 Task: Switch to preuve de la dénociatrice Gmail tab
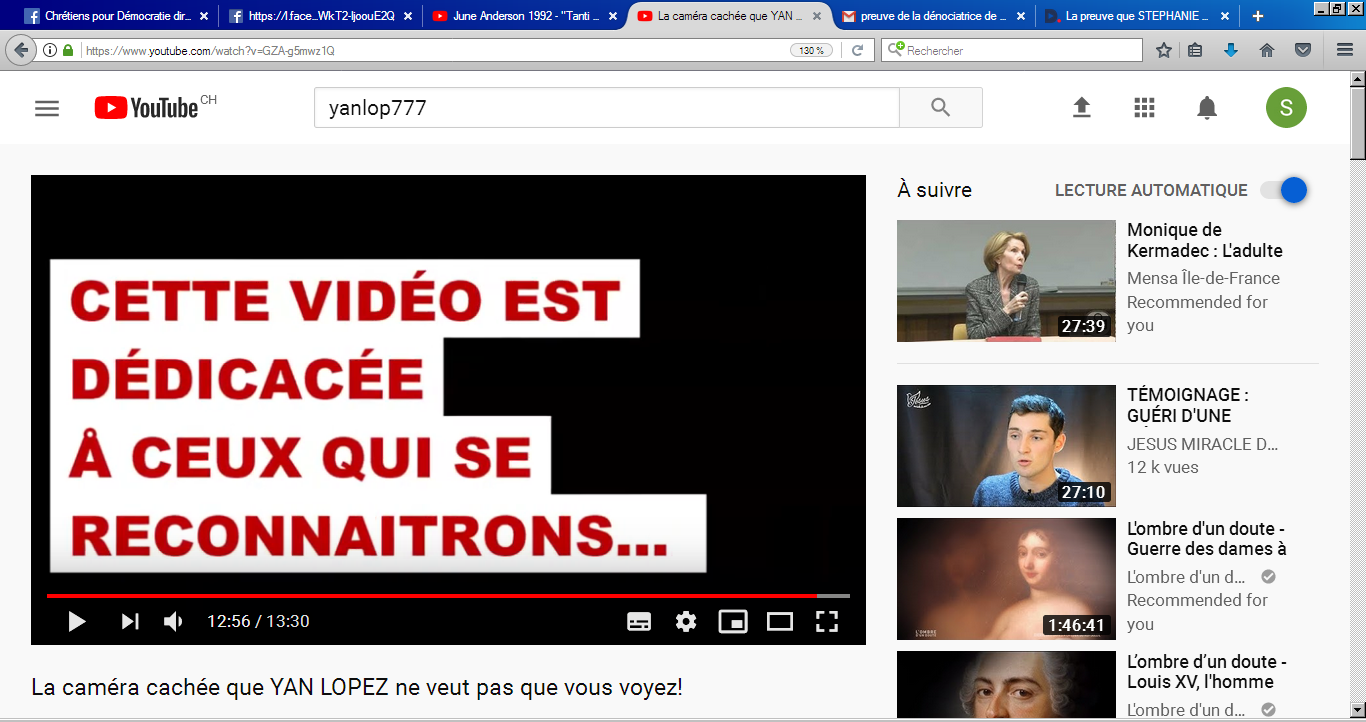pos(931,16)
